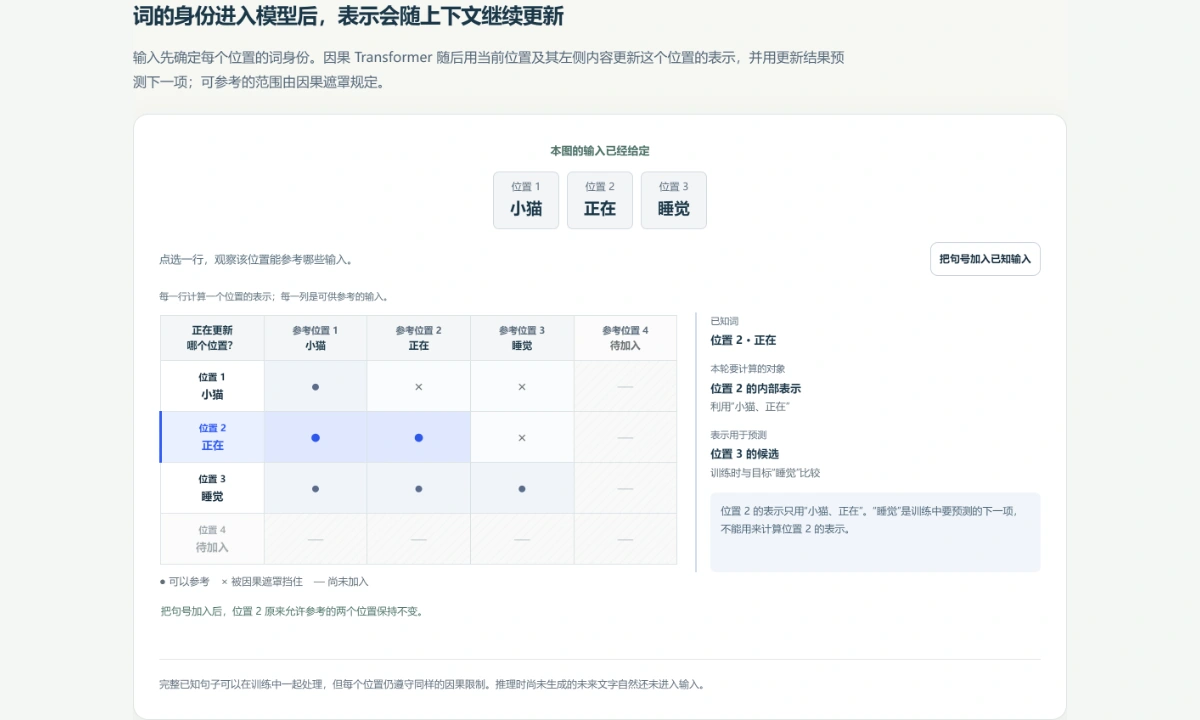Click the dash in row 小猫, column 参考位置 4

tap(625, 386)
